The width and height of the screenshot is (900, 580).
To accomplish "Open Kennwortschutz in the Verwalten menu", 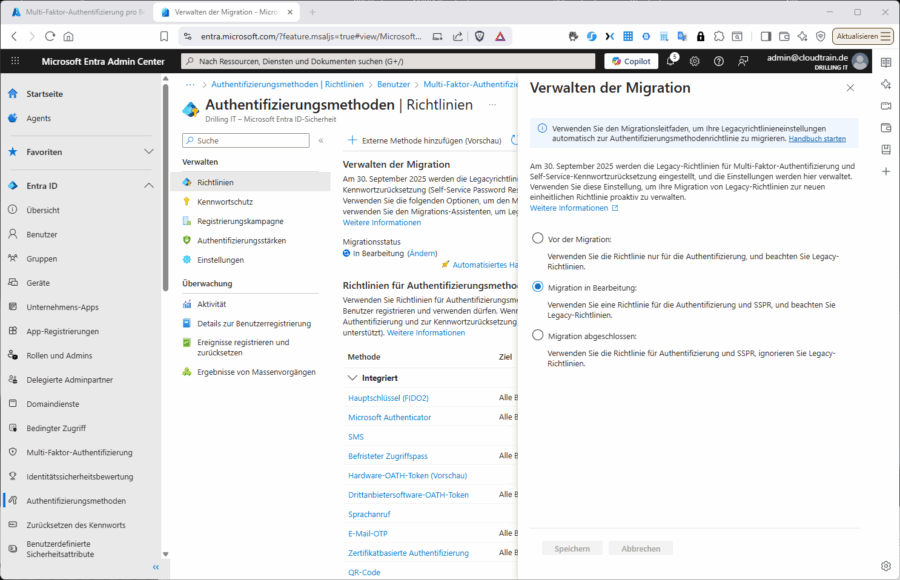I will (x=225, y=202).
